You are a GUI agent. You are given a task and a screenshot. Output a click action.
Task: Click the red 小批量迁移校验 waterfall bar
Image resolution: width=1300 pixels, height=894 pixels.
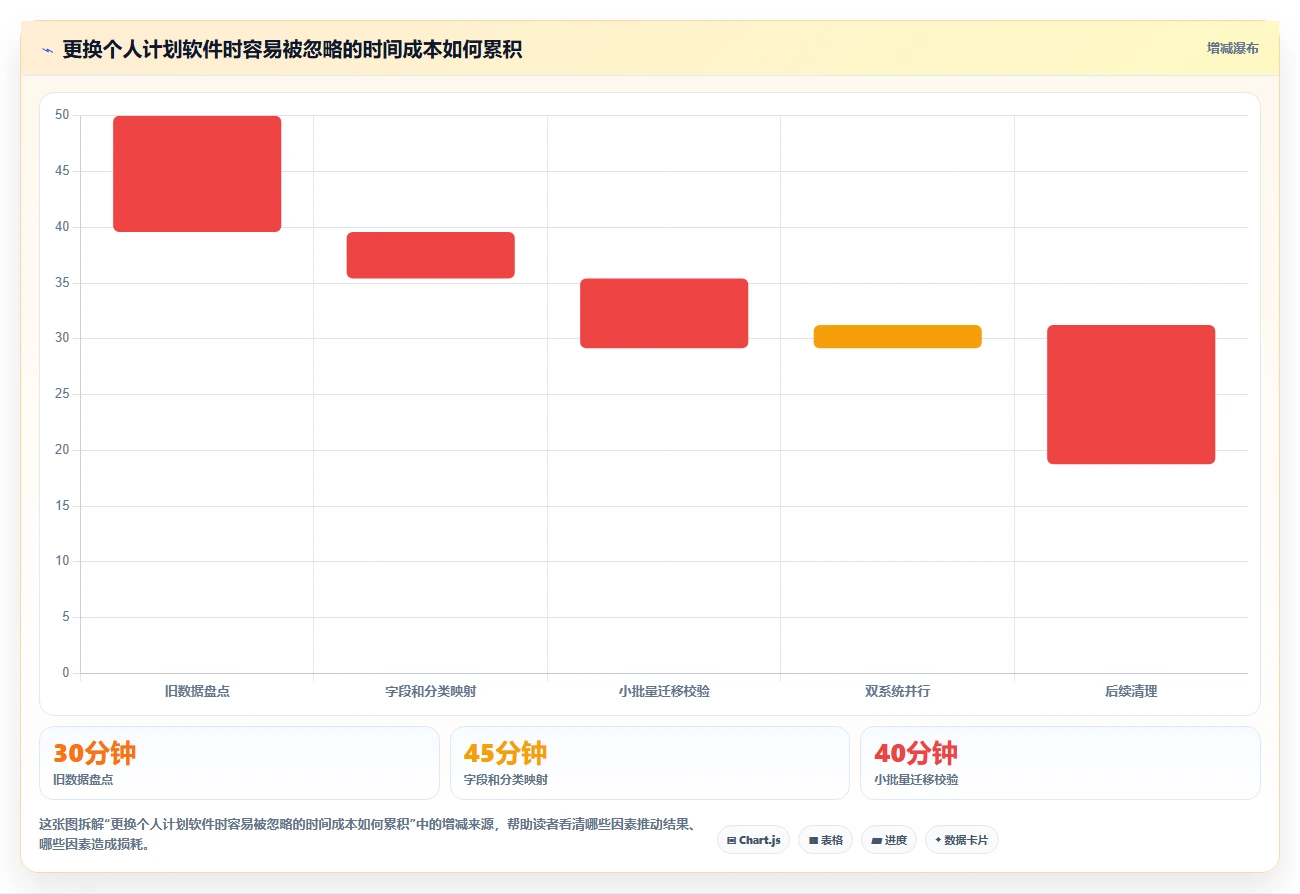664,313
